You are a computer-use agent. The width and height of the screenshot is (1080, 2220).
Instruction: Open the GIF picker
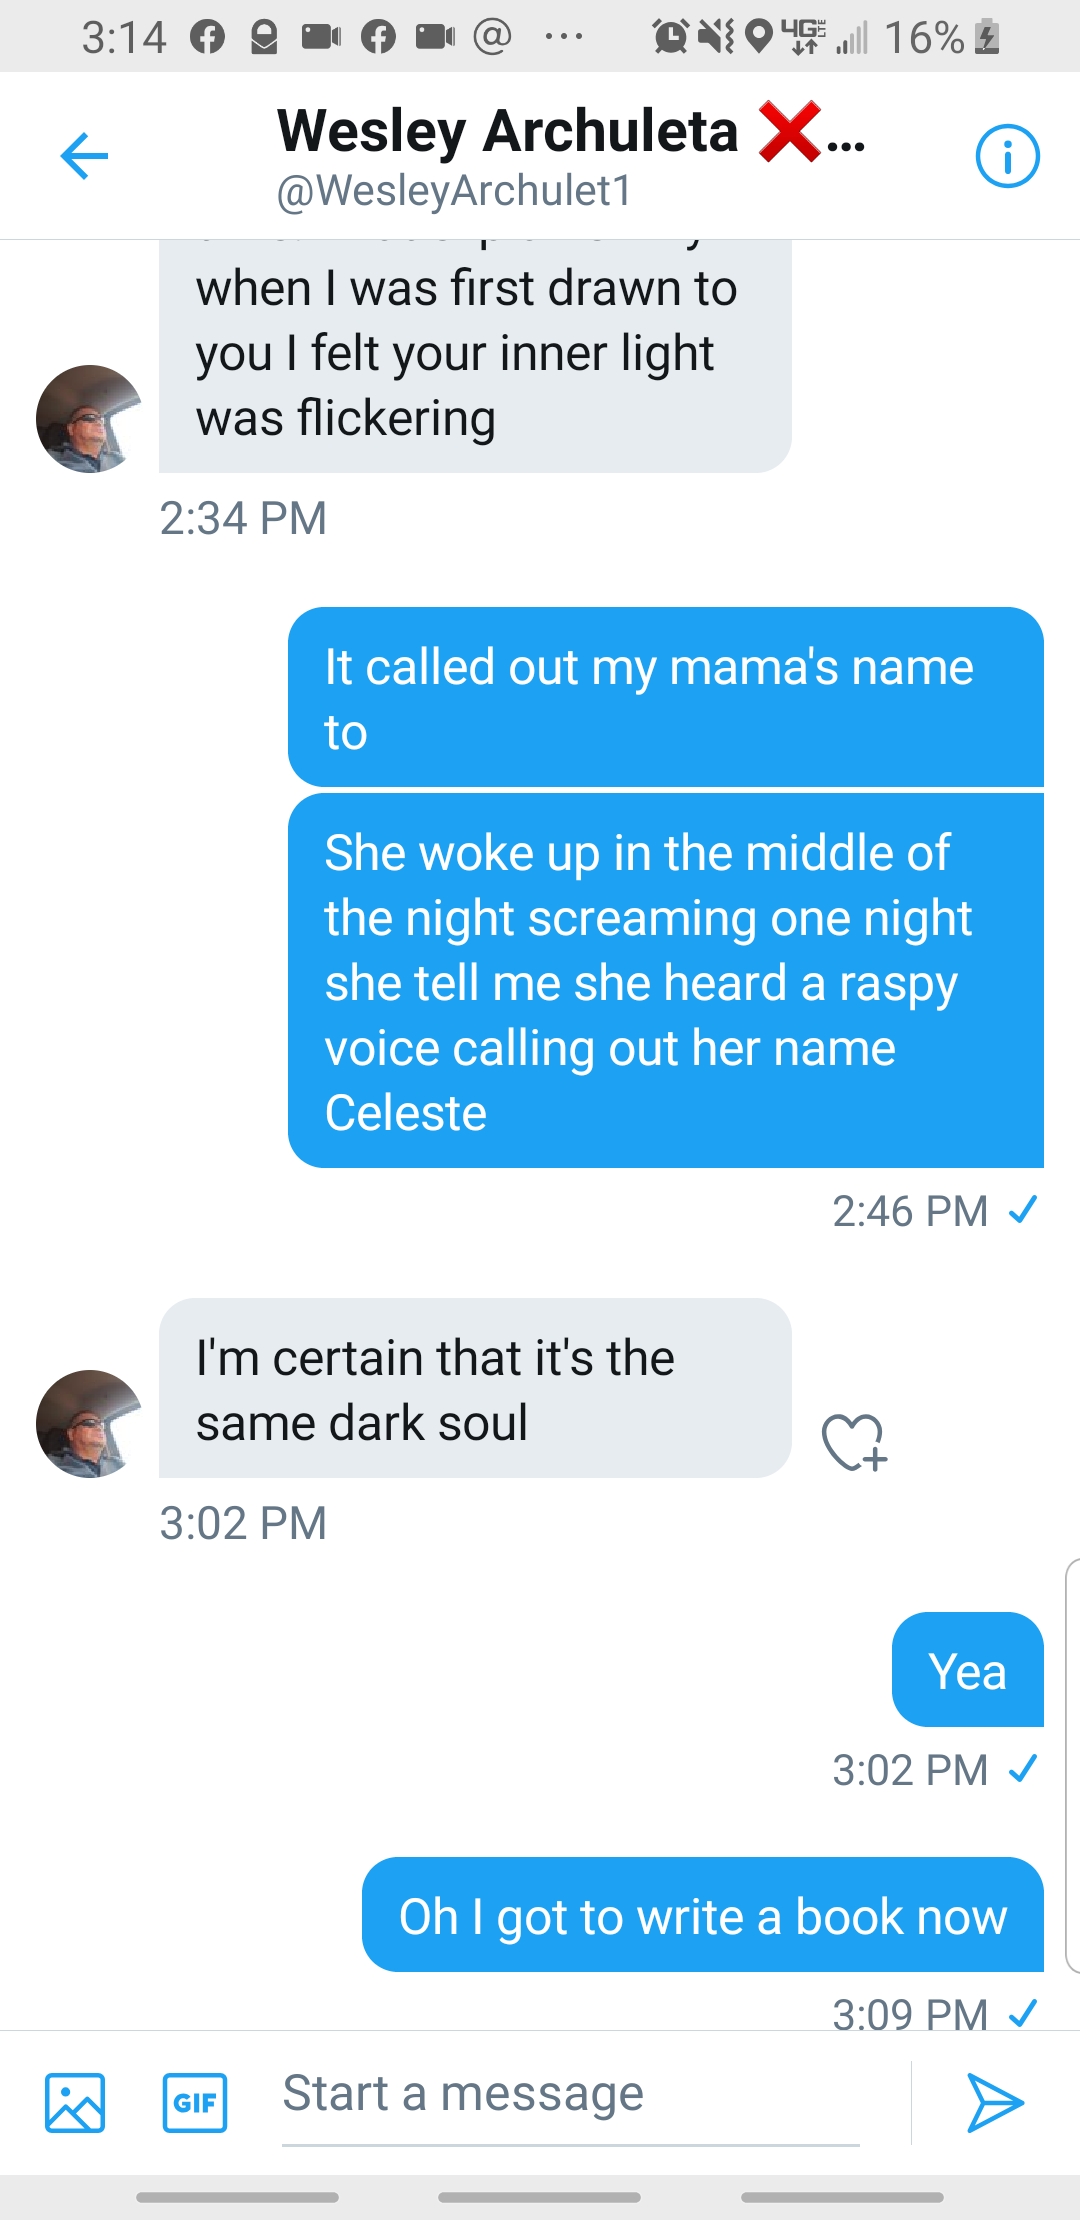click(195, 2102)
